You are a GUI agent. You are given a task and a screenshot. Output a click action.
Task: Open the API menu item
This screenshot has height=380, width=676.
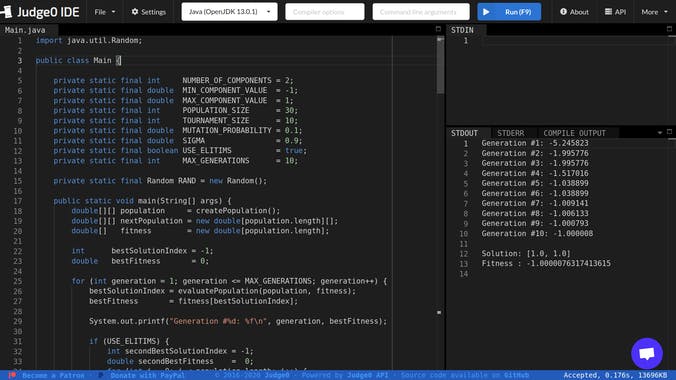(615, 12)
